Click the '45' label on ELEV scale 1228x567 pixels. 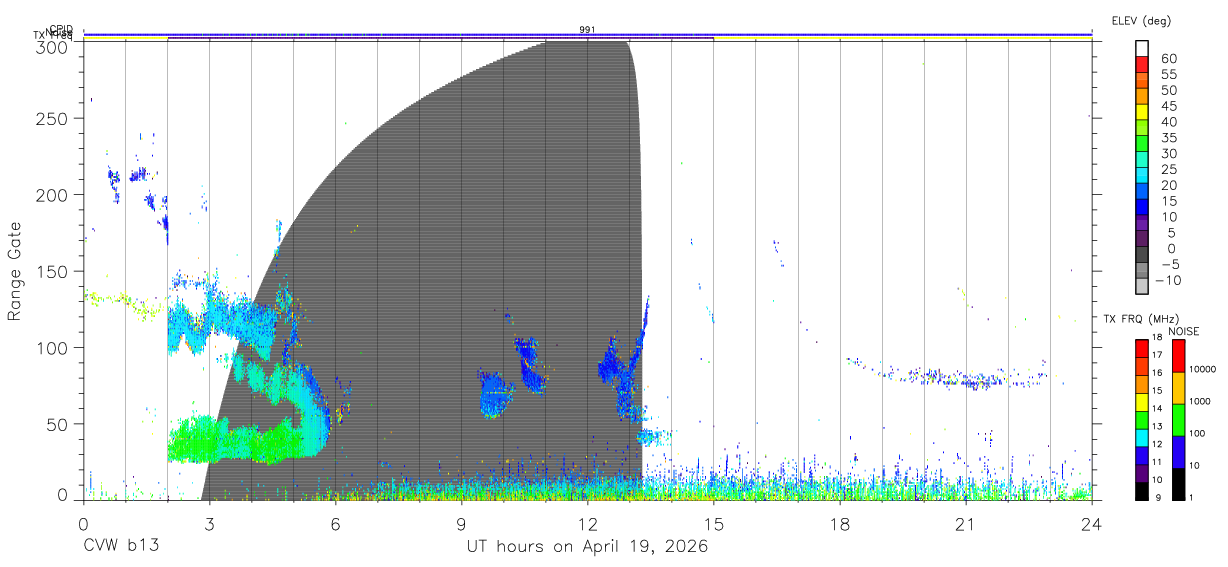pos(1168,106)
